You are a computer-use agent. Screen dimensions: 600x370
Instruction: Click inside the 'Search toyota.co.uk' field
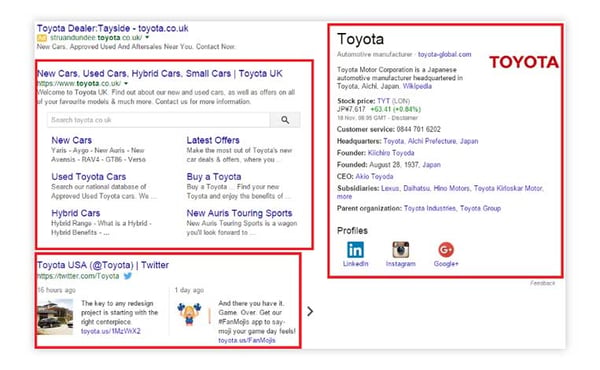pyautogui.click(x=158, y=120)
